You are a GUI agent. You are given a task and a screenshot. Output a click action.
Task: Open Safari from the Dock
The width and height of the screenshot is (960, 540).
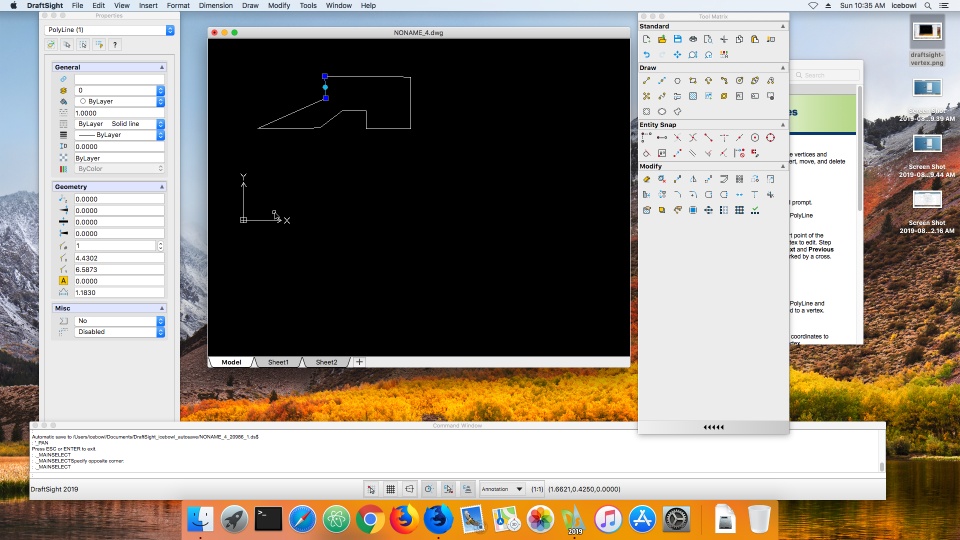pyautogui.click(x=302, y=519)
